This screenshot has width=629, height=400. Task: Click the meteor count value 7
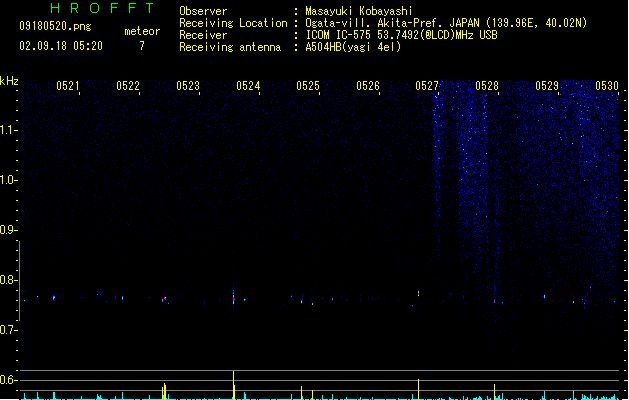142,46
